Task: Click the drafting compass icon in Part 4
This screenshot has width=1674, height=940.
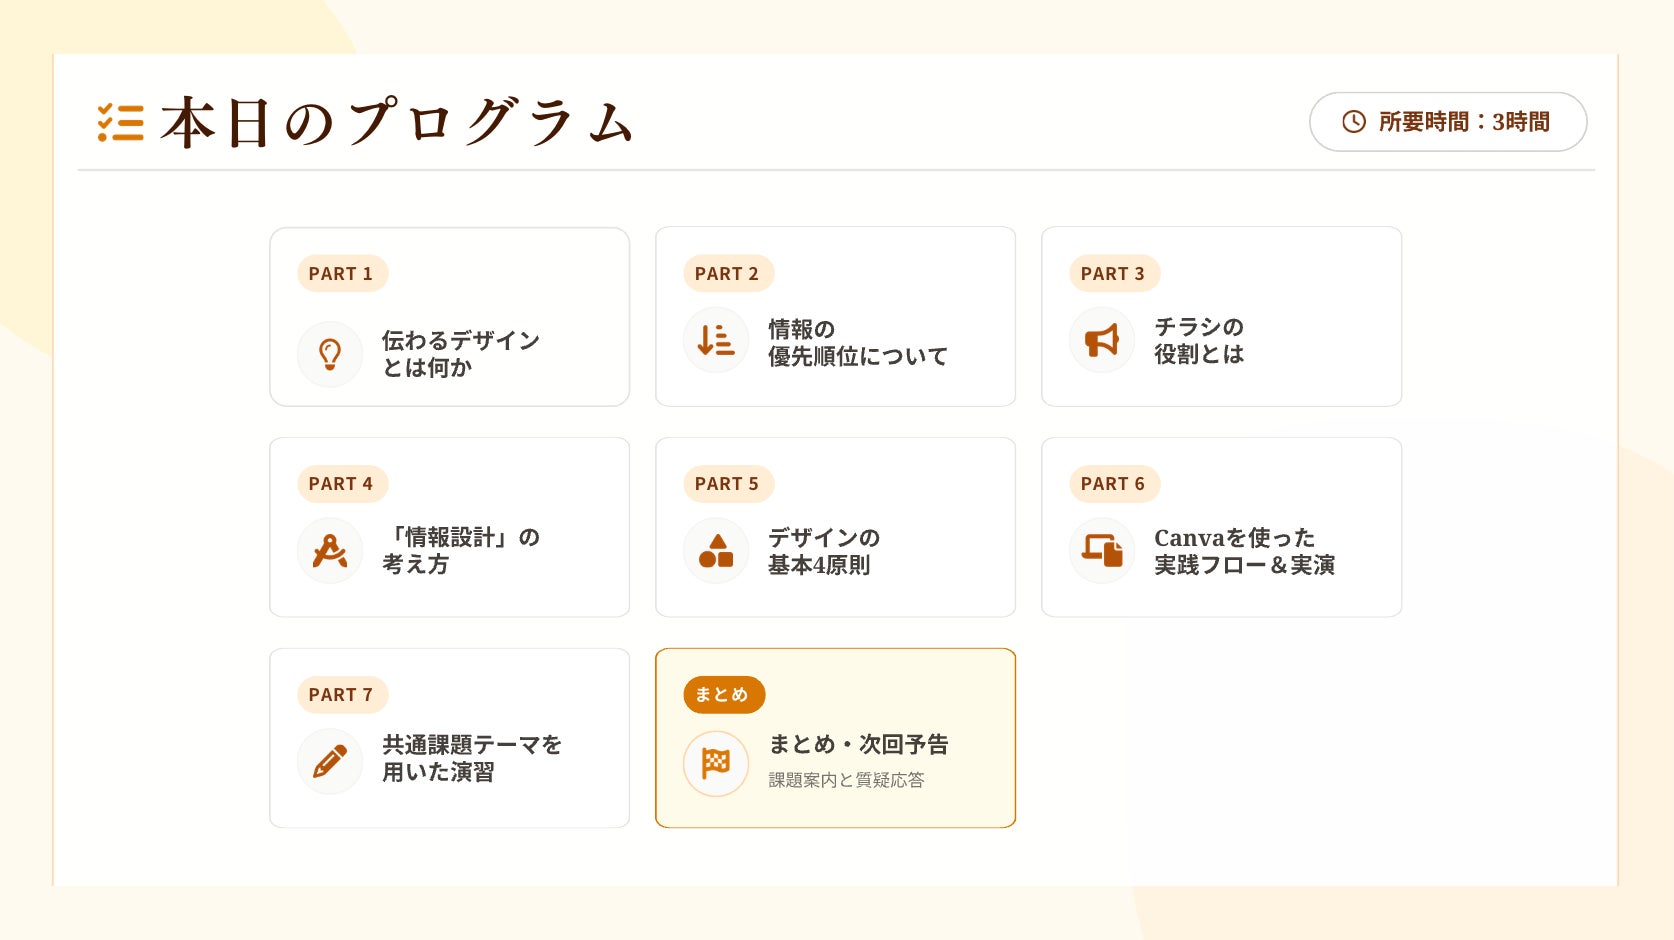Action: (330, 551)
